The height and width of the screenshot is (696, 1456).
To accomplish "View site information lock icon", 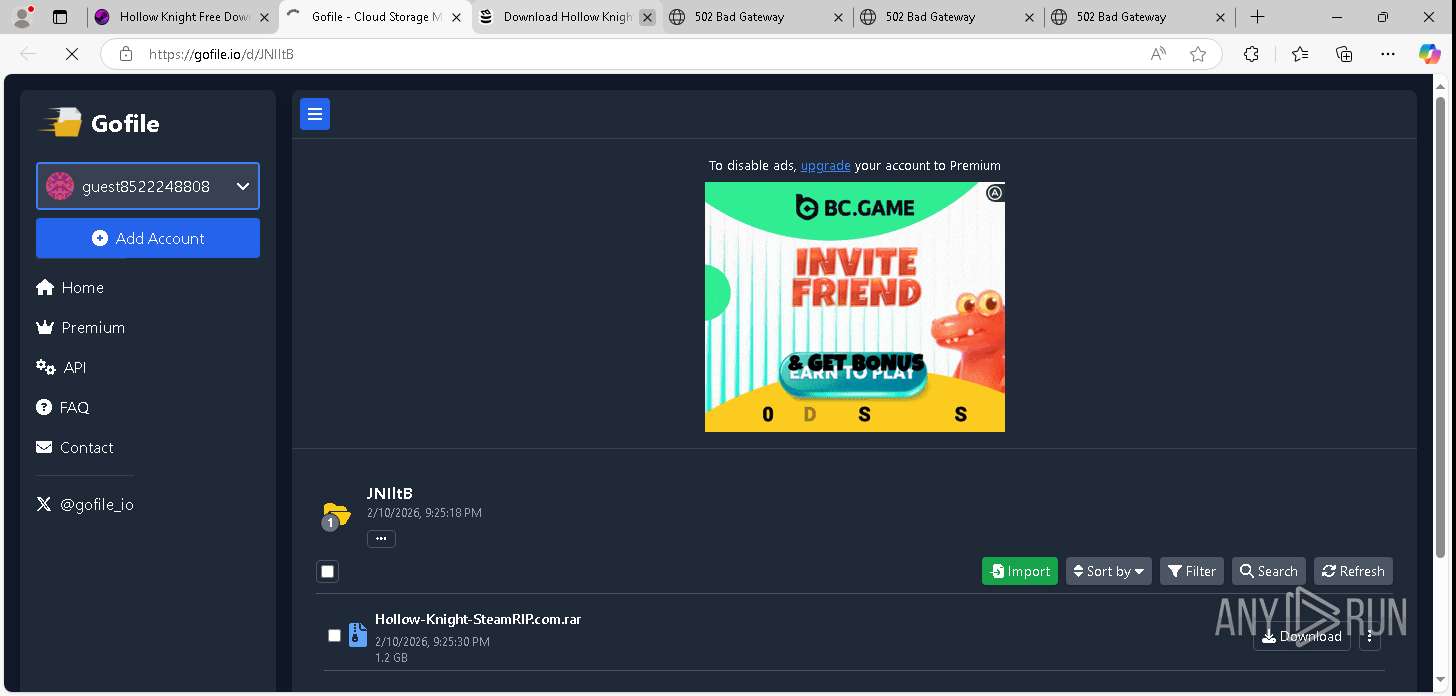I will click(x=125, y=54).
